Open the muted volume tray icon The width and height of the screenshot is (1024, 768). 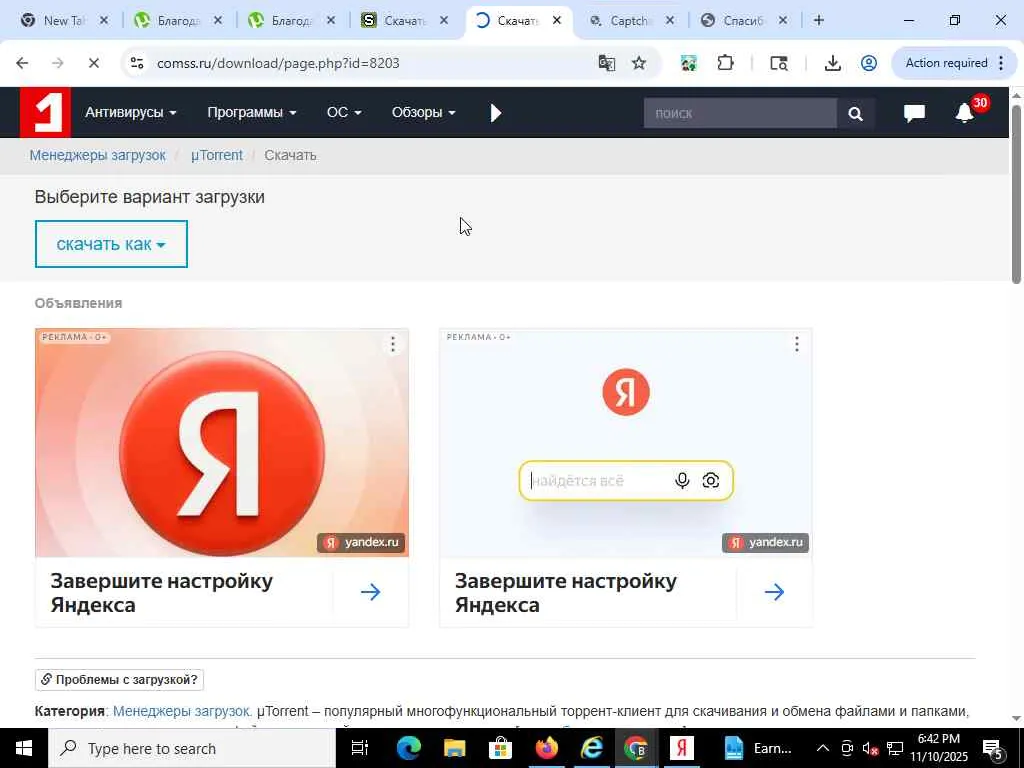[870, 748]
